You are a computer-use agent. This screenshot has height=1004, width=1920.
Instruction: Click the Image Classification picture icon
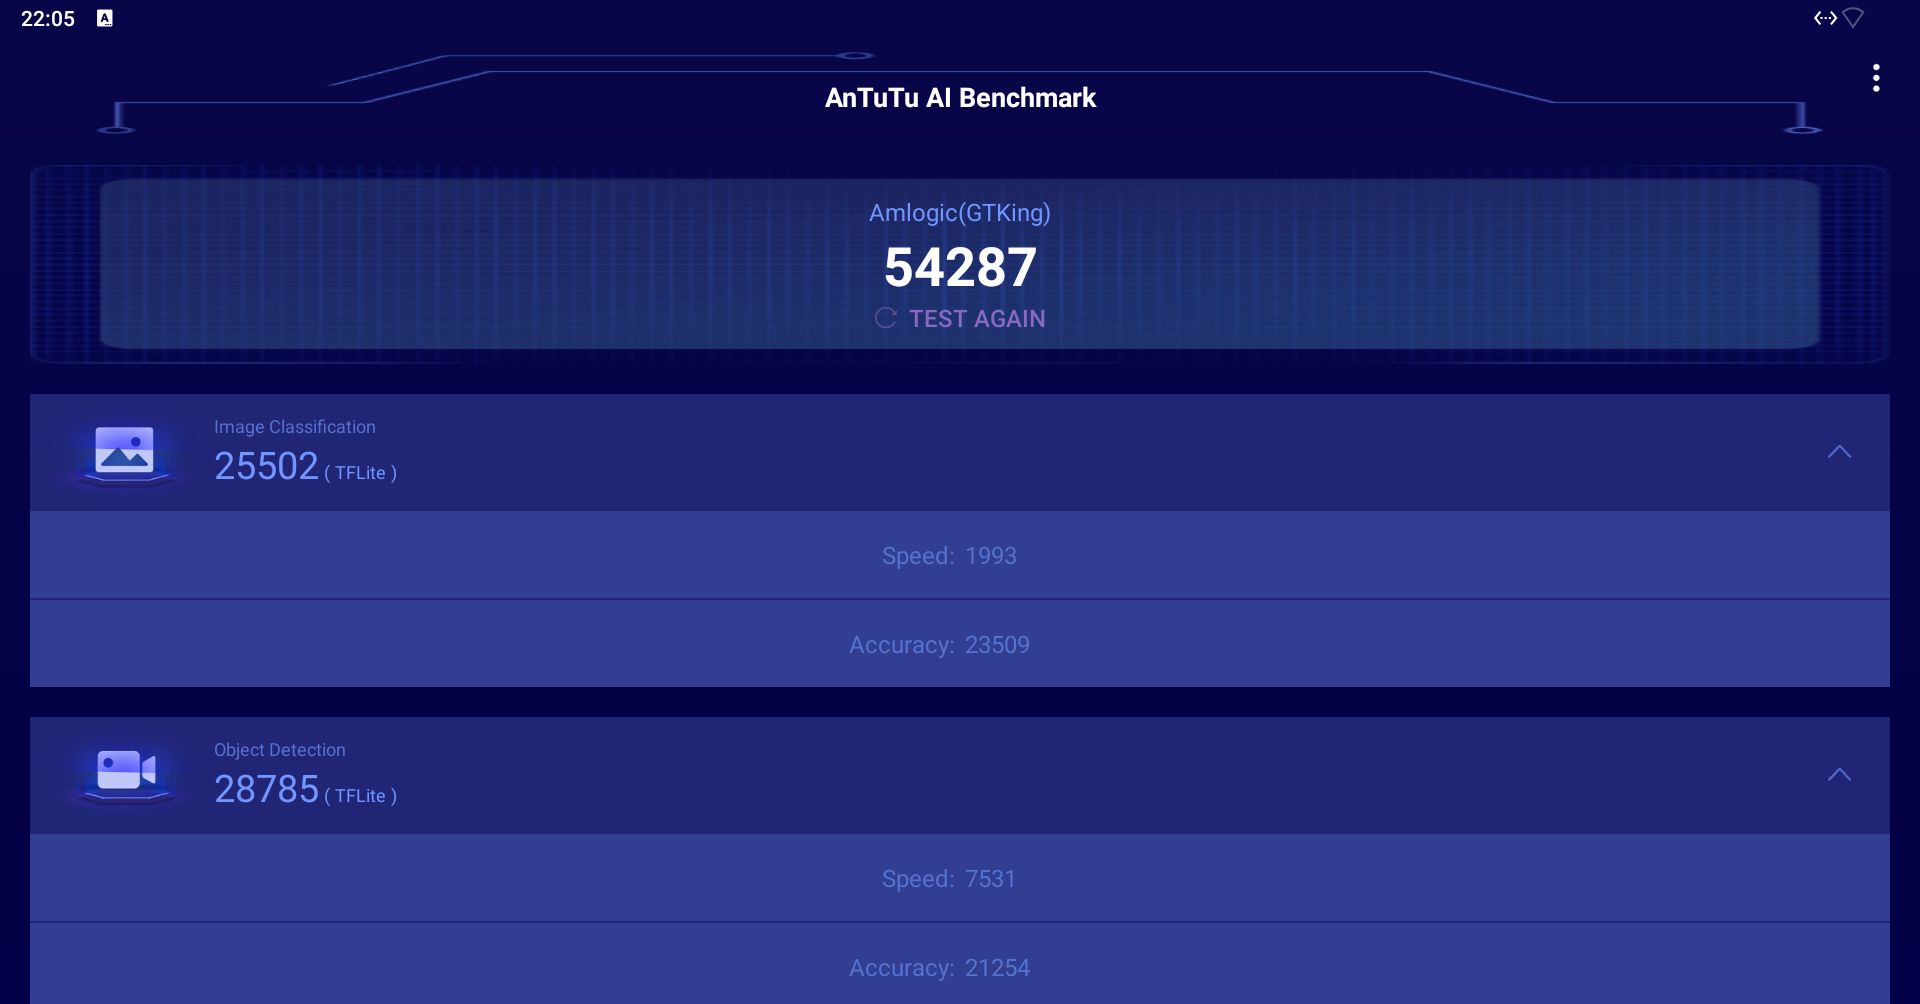[125, 451]
